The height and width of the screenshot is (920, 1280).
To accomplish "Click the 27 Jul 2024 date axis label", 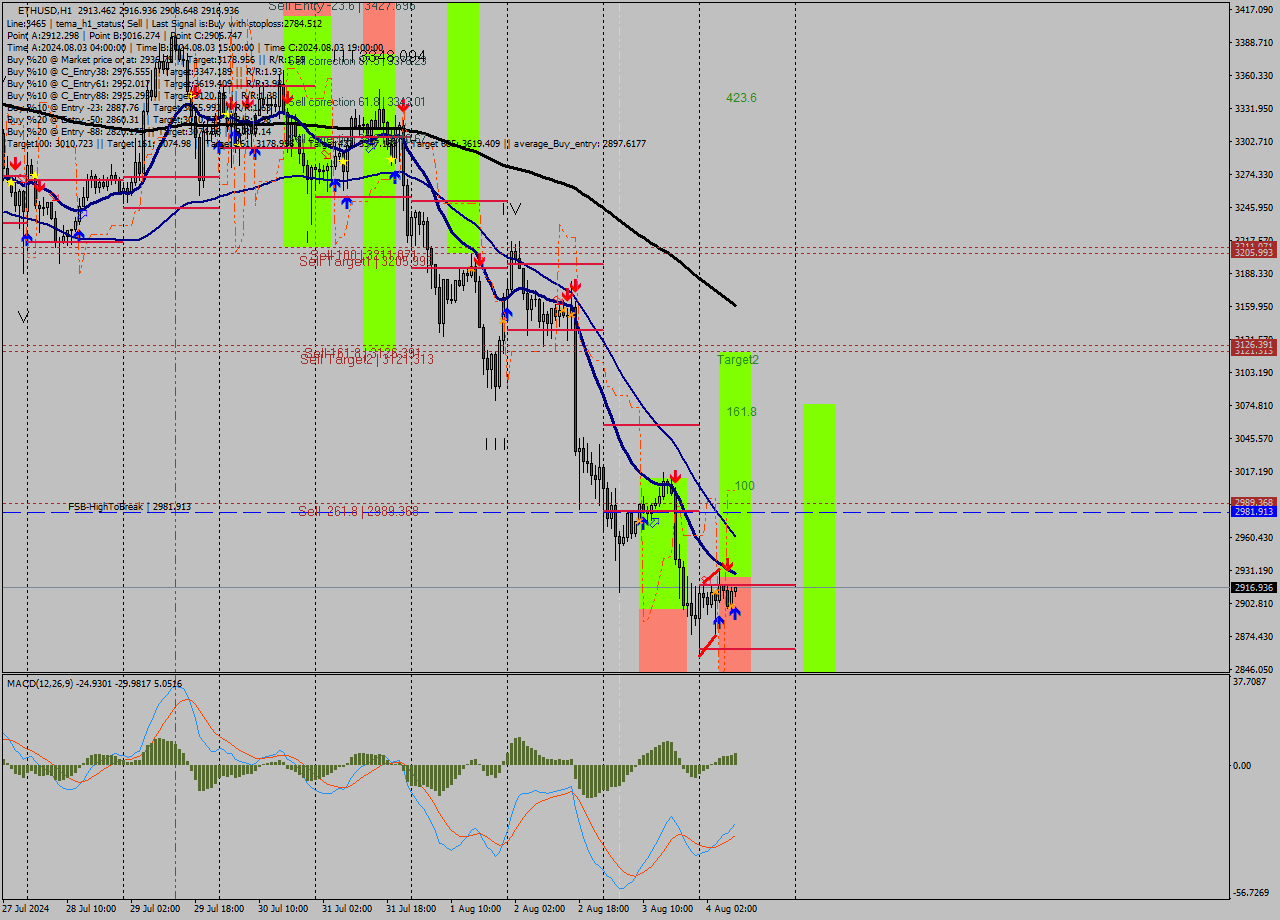I will pos(25,910).
